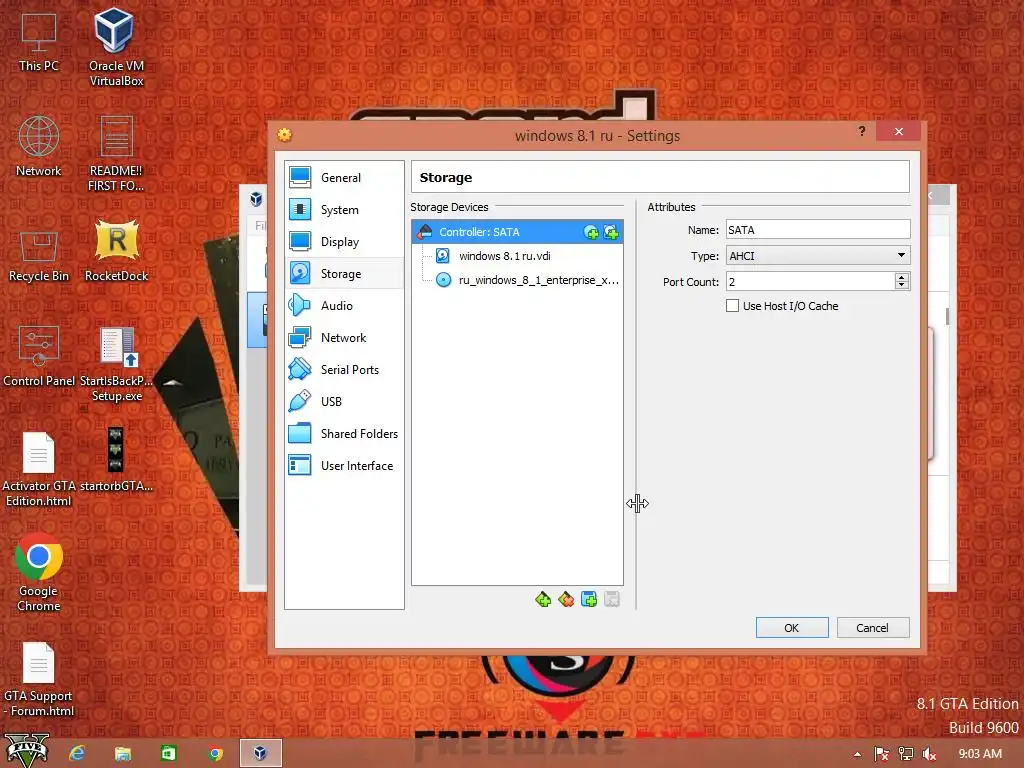1024x768 pixels.
Task: Switch to User Interface settings
Action: pyautogui.click(x=344, y=466)
